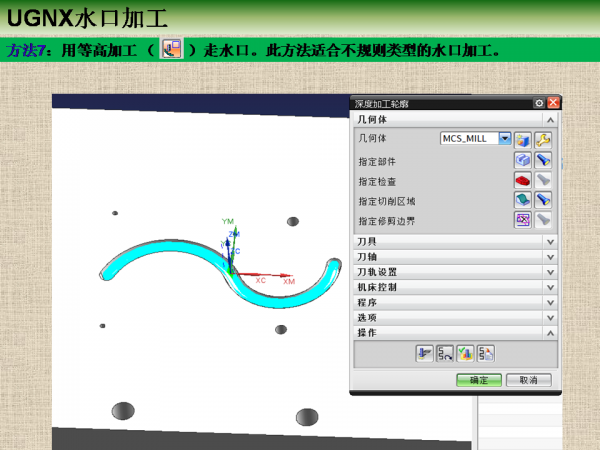
Task: Click the 确定 confirm button
Action: click(x=479, y=380)
